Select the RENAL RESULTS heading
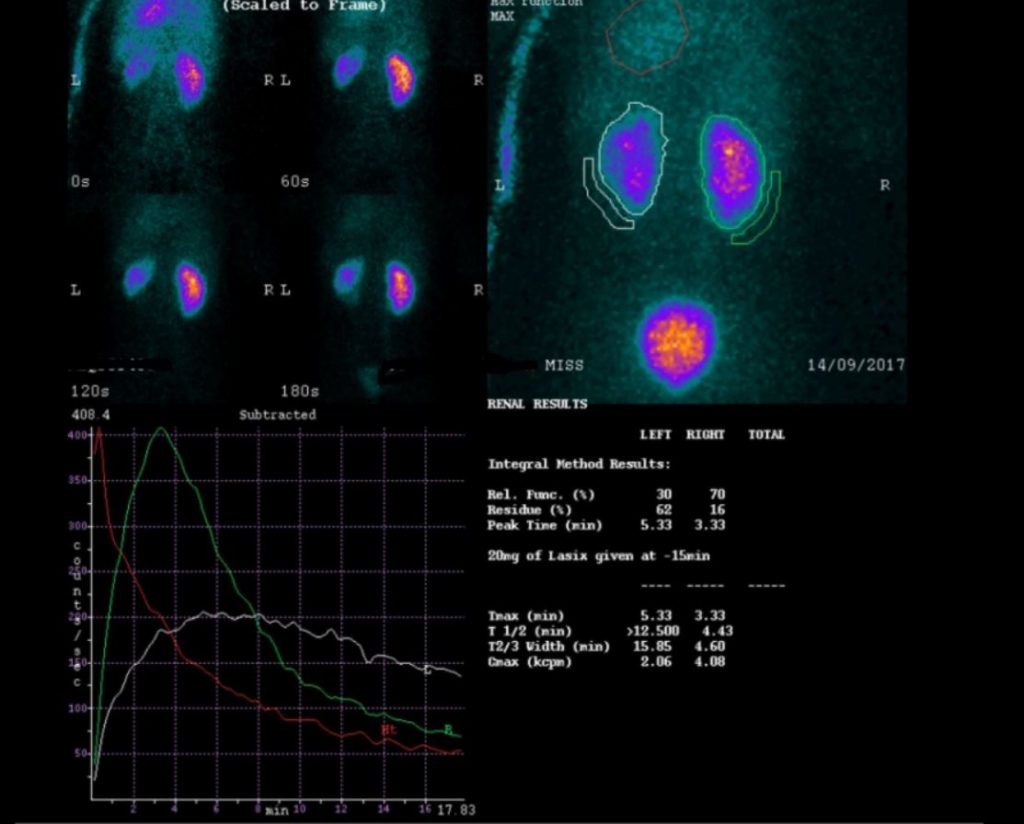This screenshot has height=824, width=1024. (x=537, y=404)
